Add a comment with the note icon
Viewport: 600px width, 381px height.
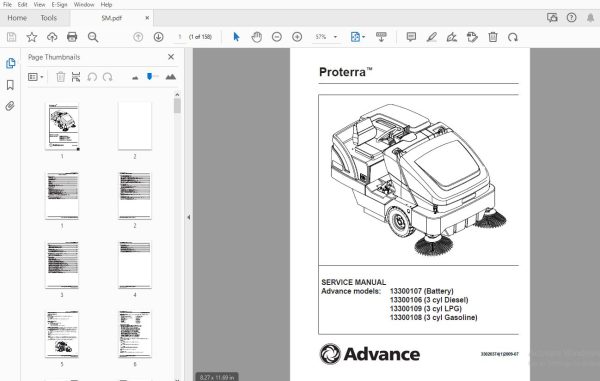click(411, 37)
